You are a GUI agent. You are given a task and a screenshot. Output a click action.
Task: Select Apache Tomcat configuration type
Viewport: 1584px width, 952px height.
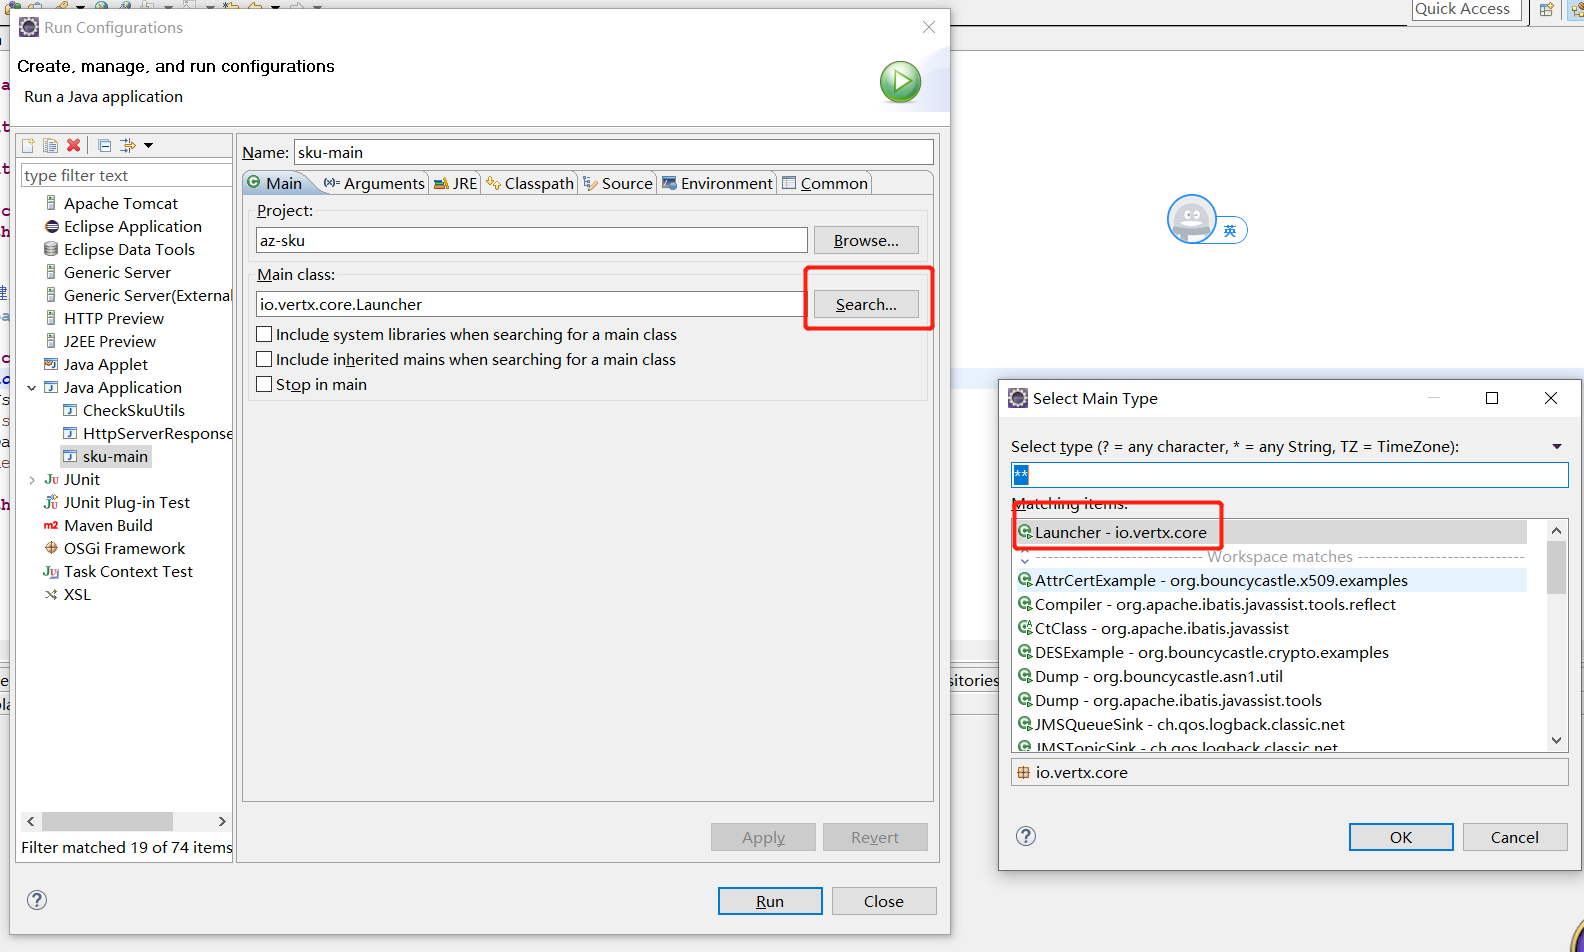coord(120,203)
